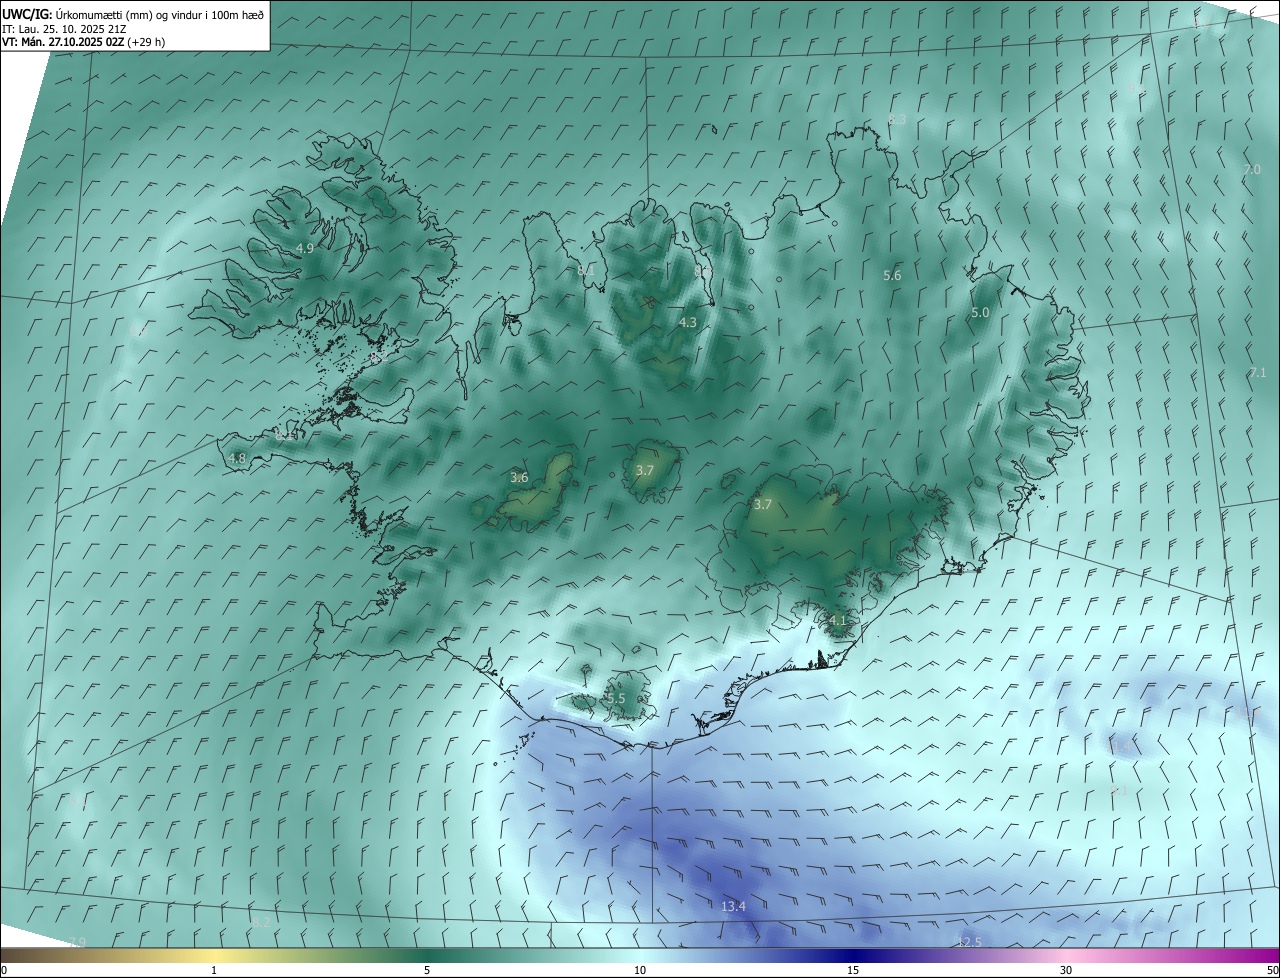Image resolution: width=1280 pixels, height=978 pixels.
Task: Click the colour scale tick label 15
Action: 853,970
